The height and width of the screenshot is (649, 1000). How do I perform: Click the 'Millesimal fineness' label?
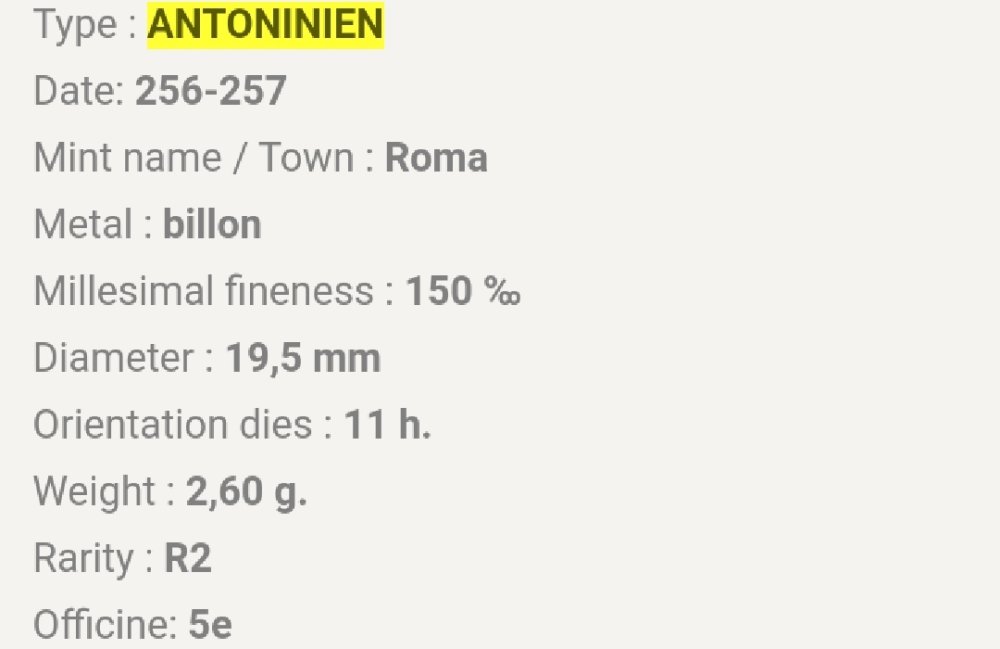[203, 292]
